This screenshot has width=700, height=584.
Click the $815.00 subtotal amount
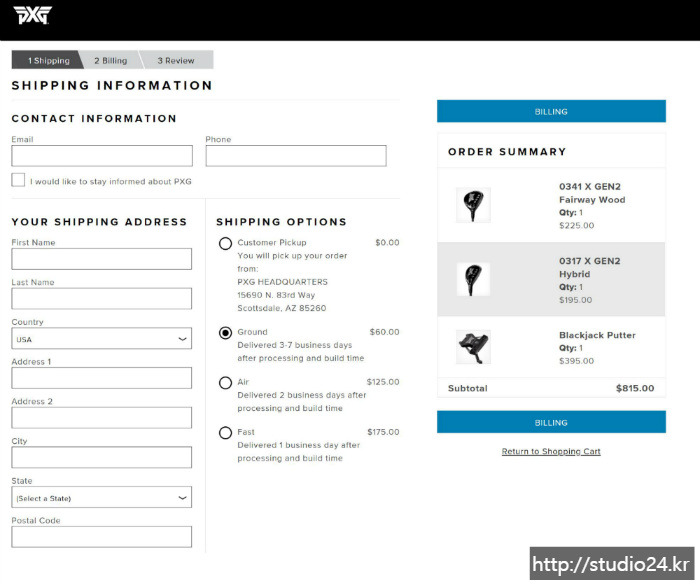tap(635, 388)
